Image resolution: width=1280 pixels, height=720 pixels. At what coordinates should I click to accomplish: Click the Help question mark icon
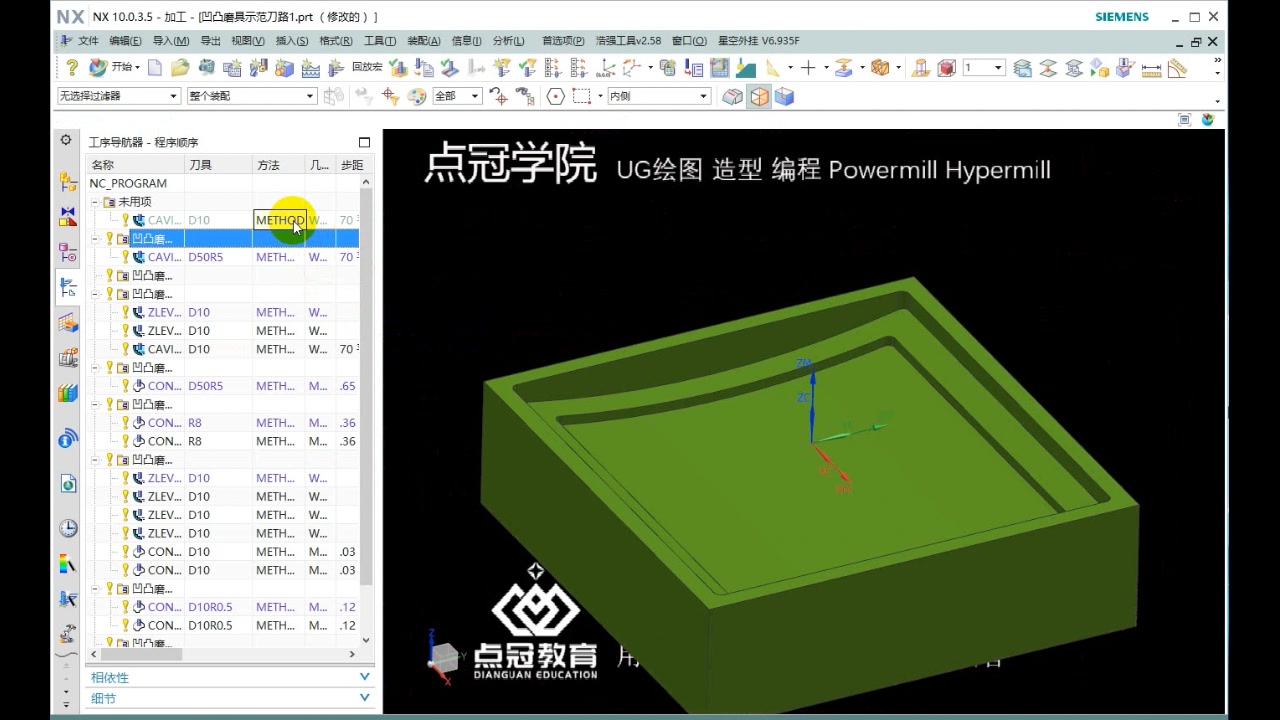pos(71,68)
